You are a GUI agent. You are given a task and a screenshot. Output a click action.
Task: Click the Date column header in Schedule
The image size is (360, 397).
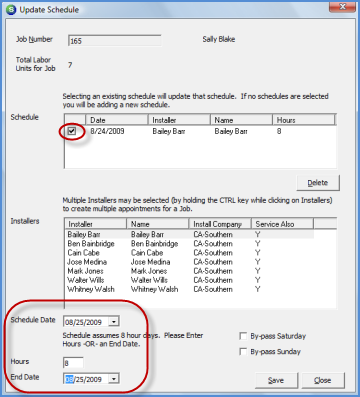coord(117,120)
